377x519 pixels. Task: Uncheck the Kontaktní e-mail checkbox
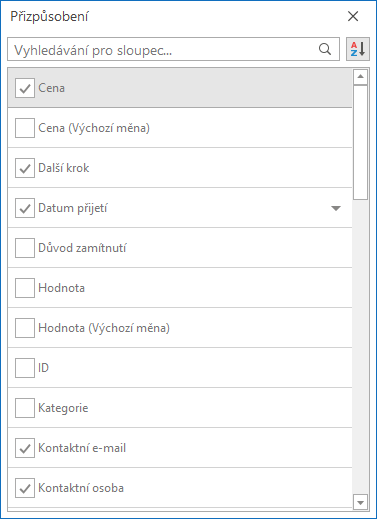coord(25,448)
